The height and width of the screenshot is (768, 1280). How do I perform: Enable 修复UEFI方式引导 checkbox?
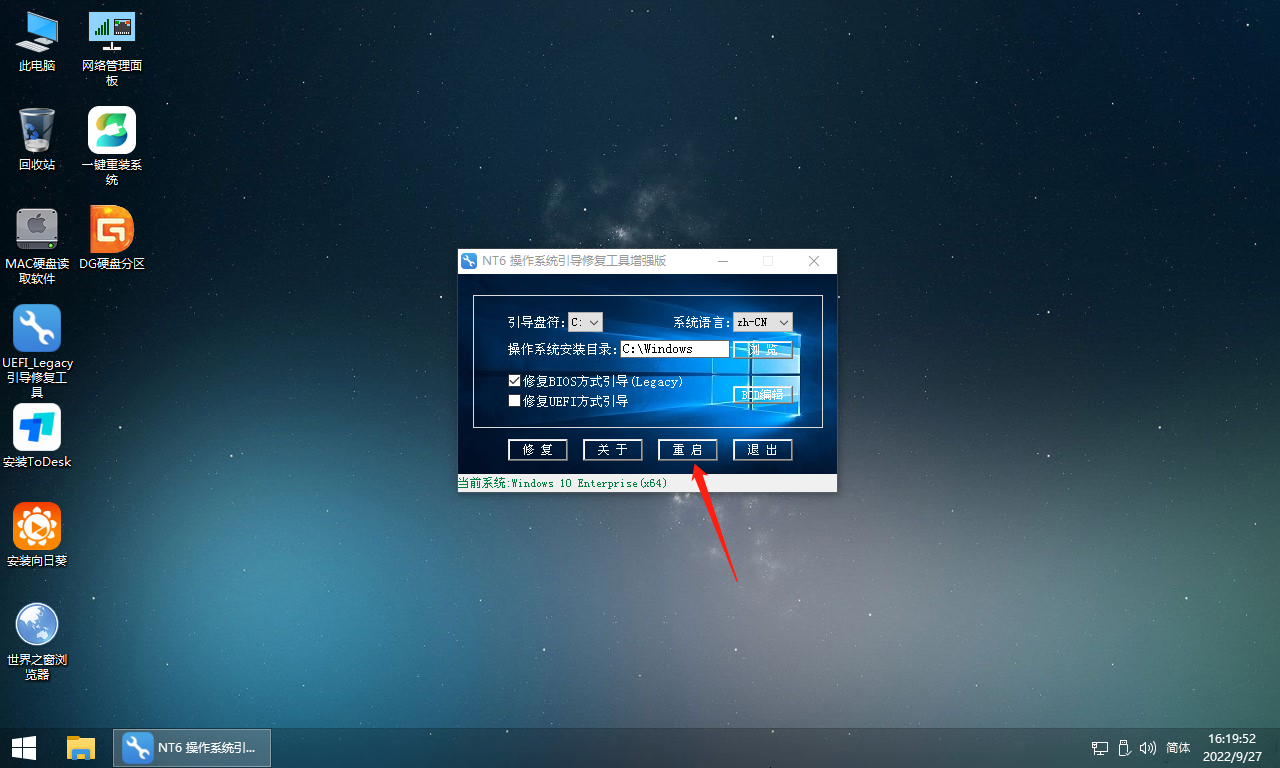pos(515,401)
